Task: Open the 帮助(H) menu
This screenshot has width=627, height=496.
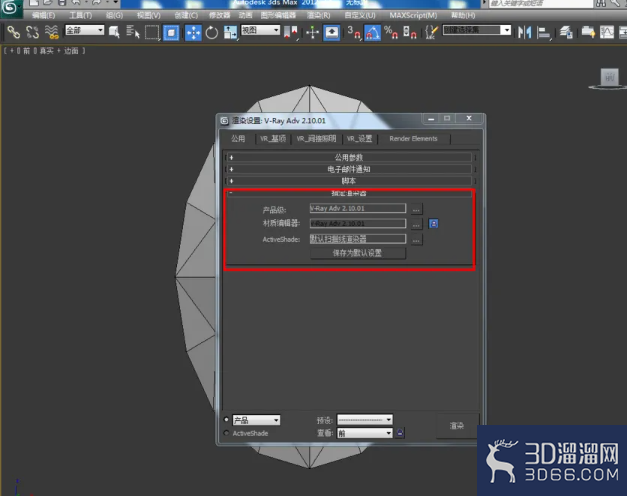Action: click(x=463, y=15)
